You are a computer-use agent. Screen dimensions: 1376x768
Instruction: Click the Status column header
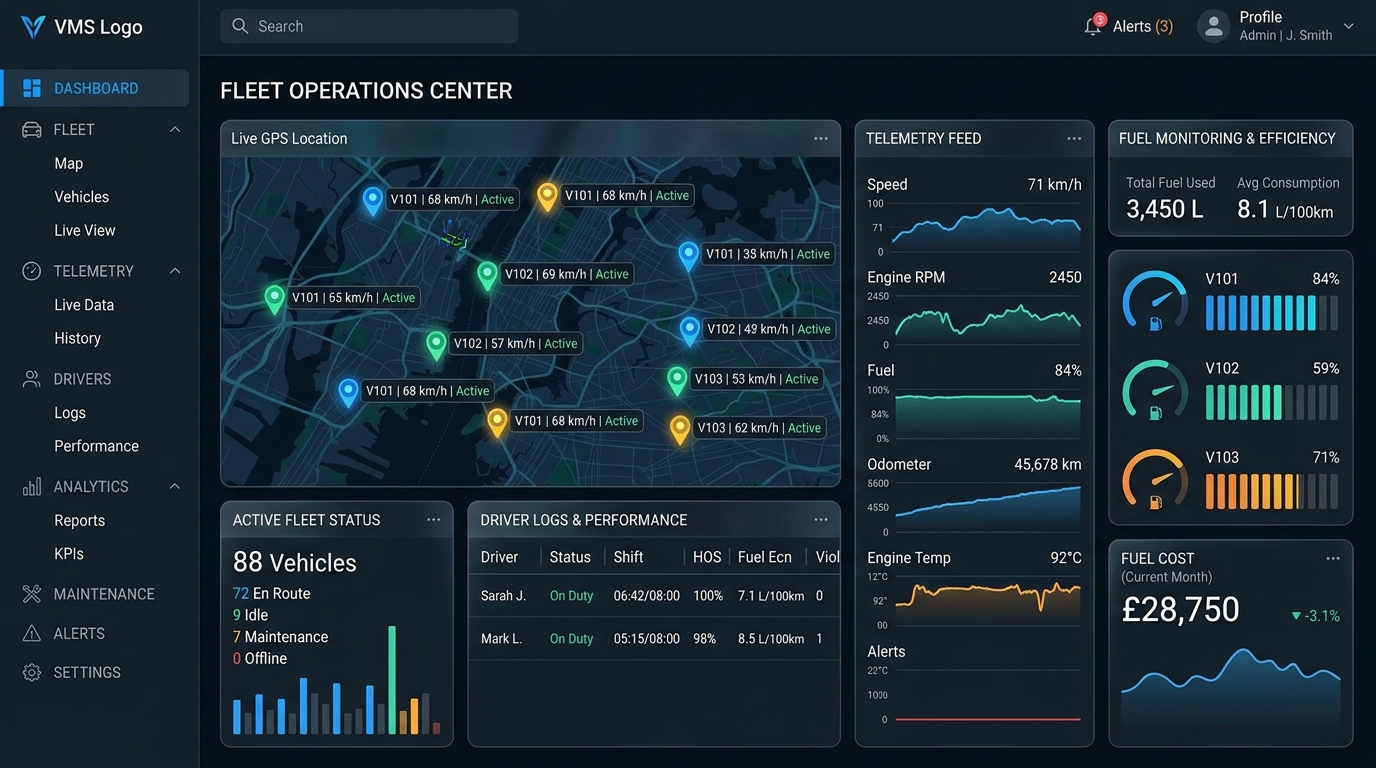[x=570, y=557]
